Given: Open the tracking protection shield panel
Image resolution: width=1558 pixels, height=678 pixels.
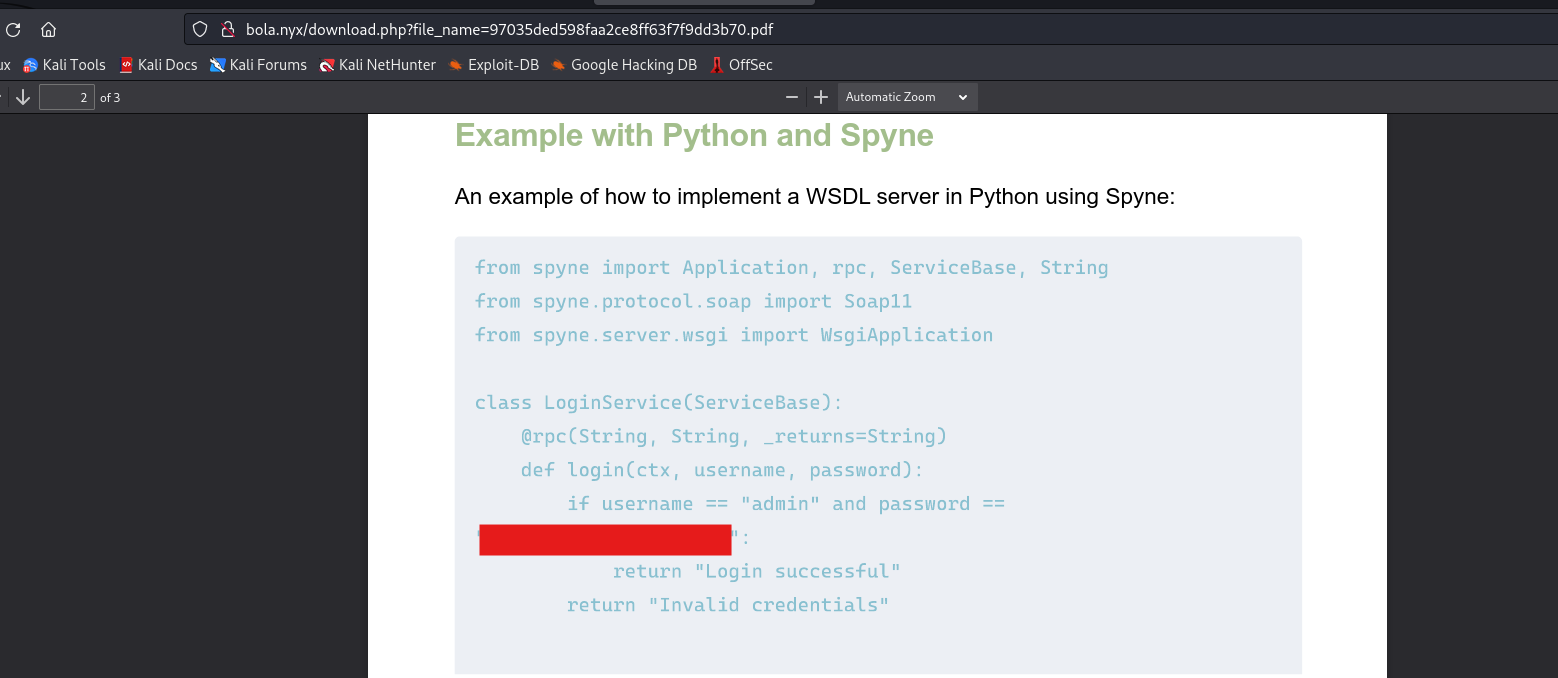Looking at the screenshot, I should click(x=200, y=30).
